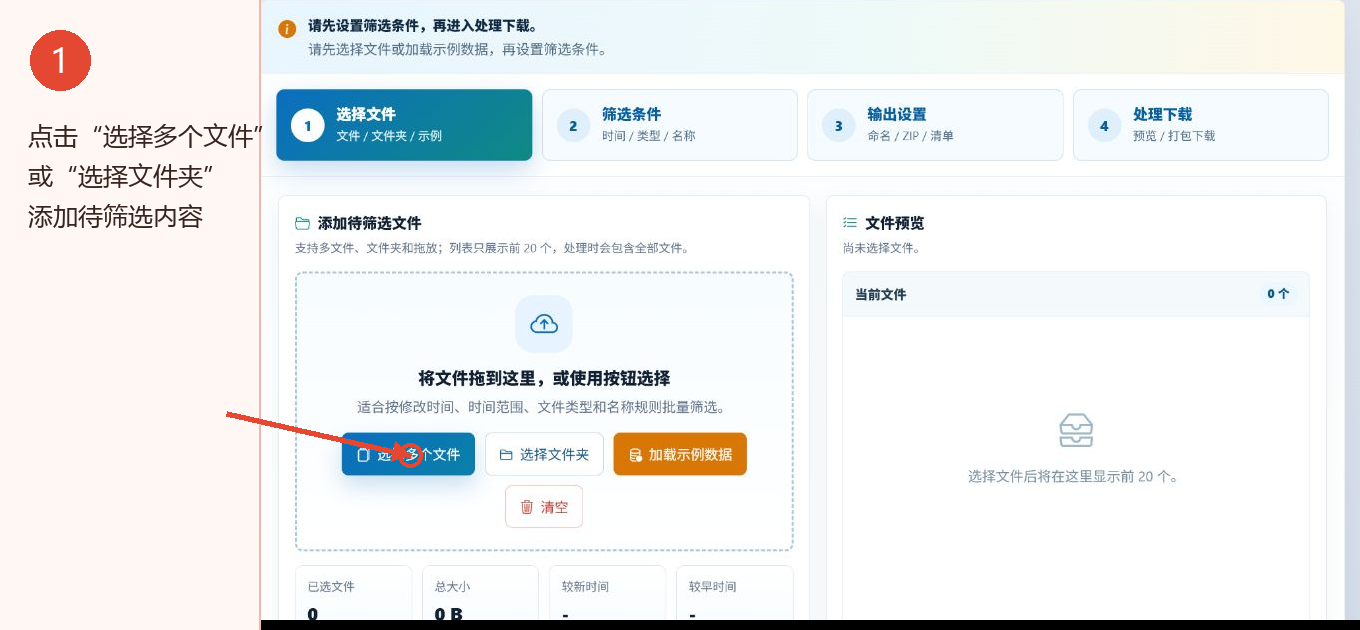The width and height of the screenshot is (1360, 630).
Task: Click the 0 个 file count badge
Action: (x=1278, y=294)
